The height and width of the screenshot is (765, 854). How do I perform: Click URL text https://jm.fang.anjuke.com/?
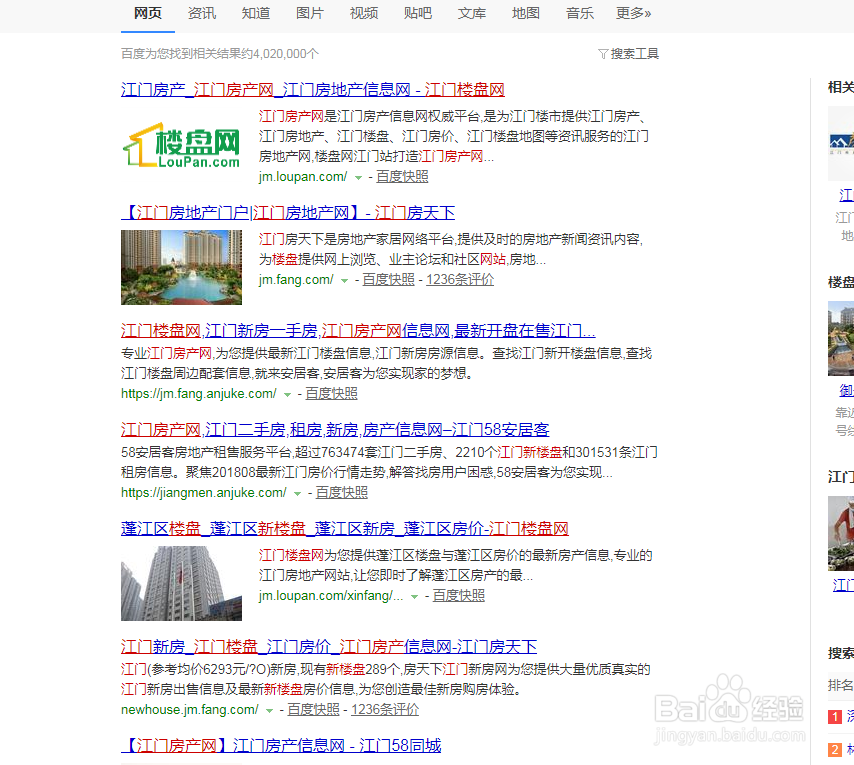(199, 393)
